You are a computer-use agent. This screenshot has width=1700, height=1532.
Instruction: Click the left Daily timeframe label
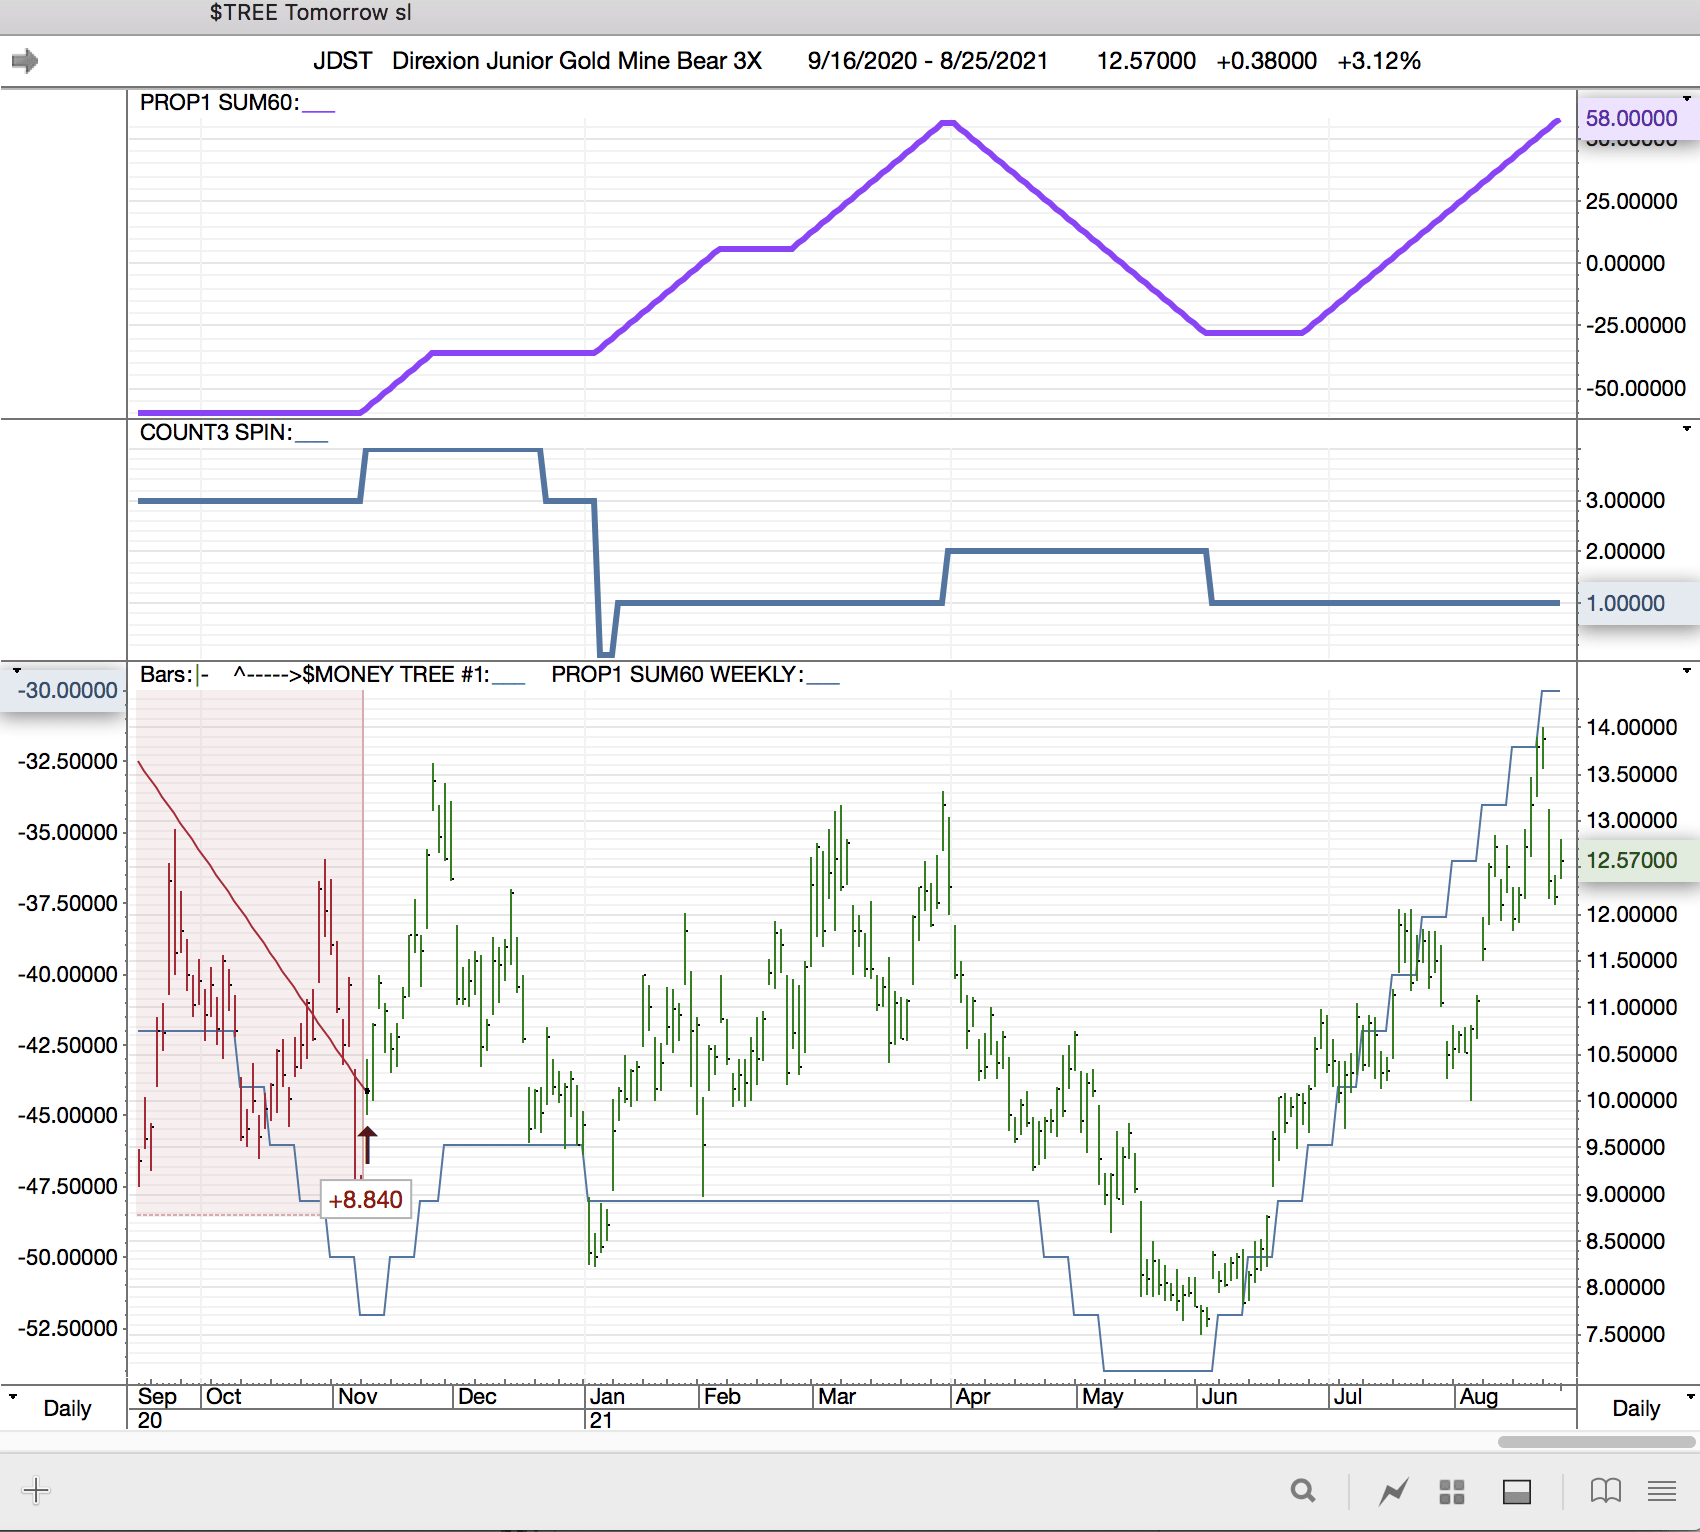[x=67, y=1409]
